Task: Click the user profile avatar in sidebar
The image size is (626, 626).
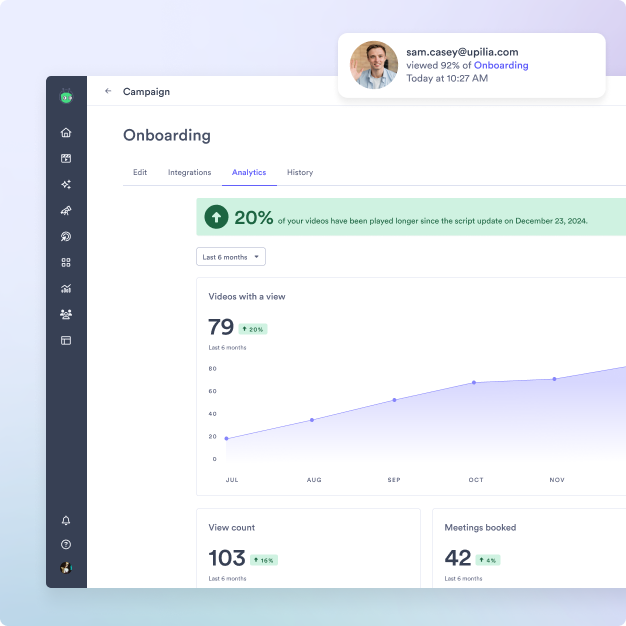Action: point(66,568)
